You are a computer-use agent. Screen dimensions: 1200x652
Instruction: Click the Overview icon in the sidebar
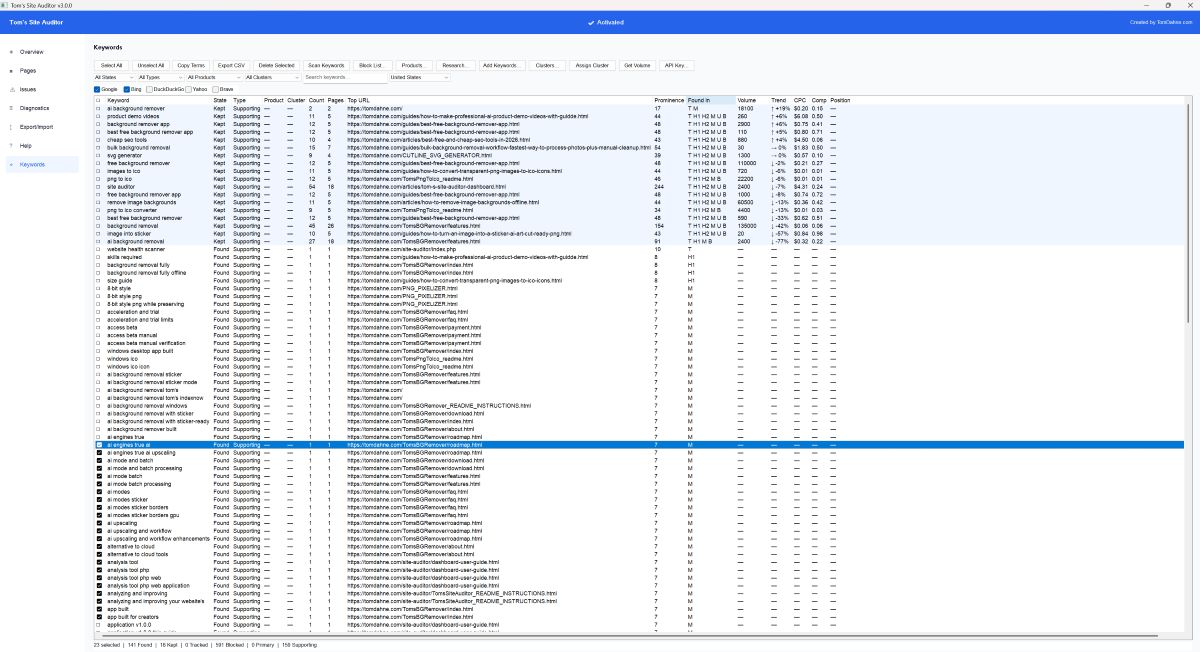(12, 52)
